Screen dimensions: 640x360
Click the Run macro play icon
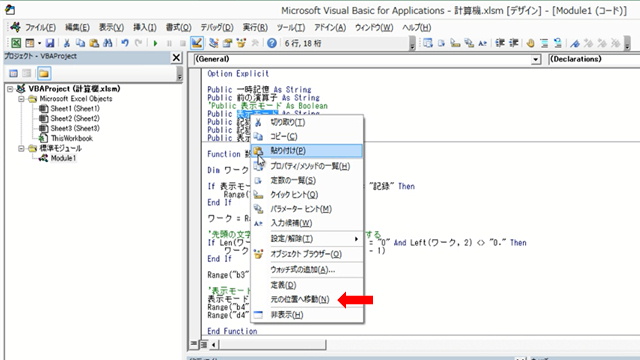coord(156,43)
